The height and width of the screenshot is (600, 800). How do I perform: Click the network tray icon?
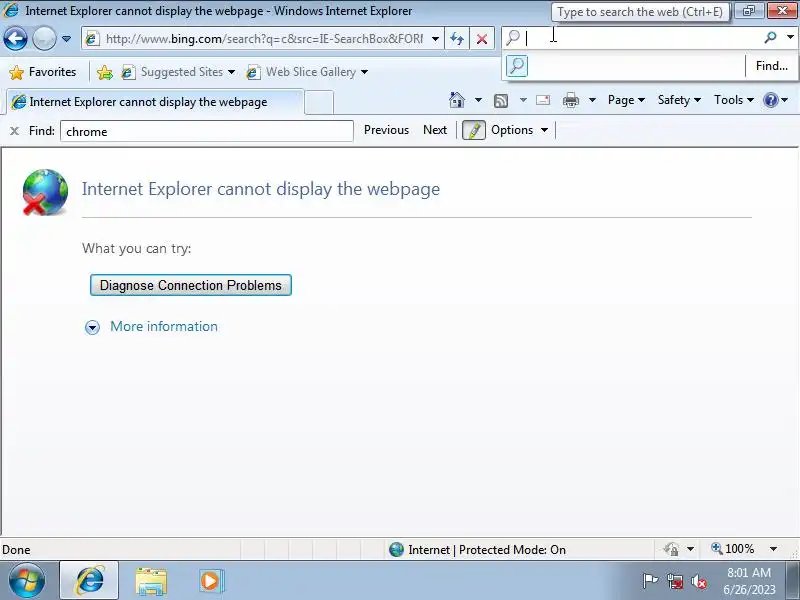coord(675,581)
